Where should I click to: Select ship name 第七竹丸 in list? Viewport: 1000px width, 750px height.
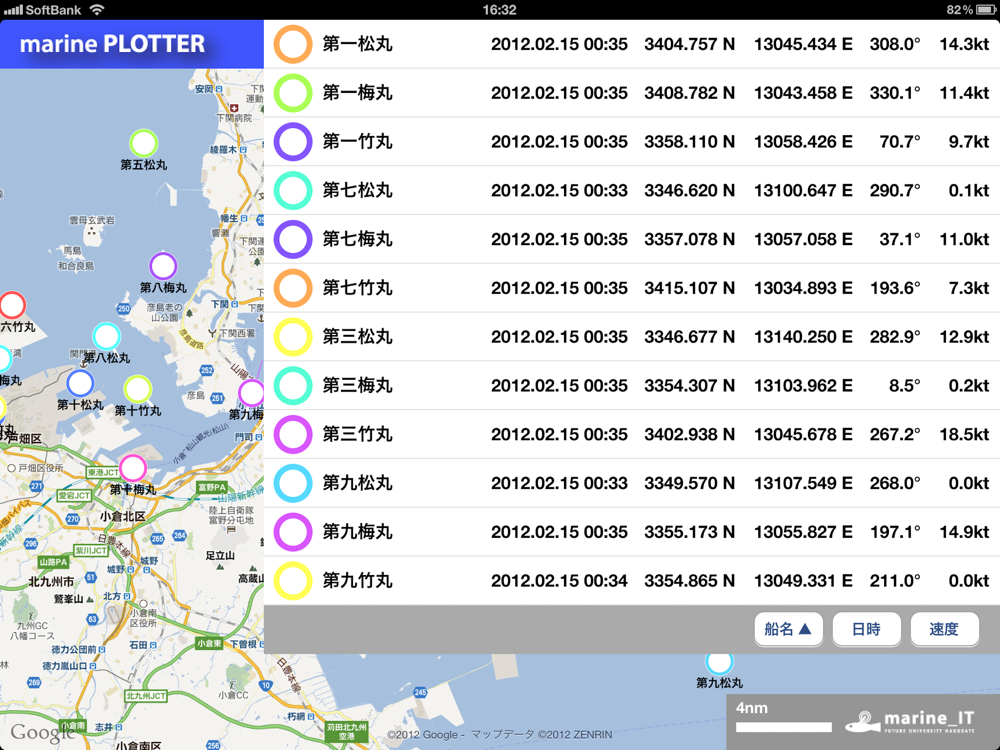357,288
